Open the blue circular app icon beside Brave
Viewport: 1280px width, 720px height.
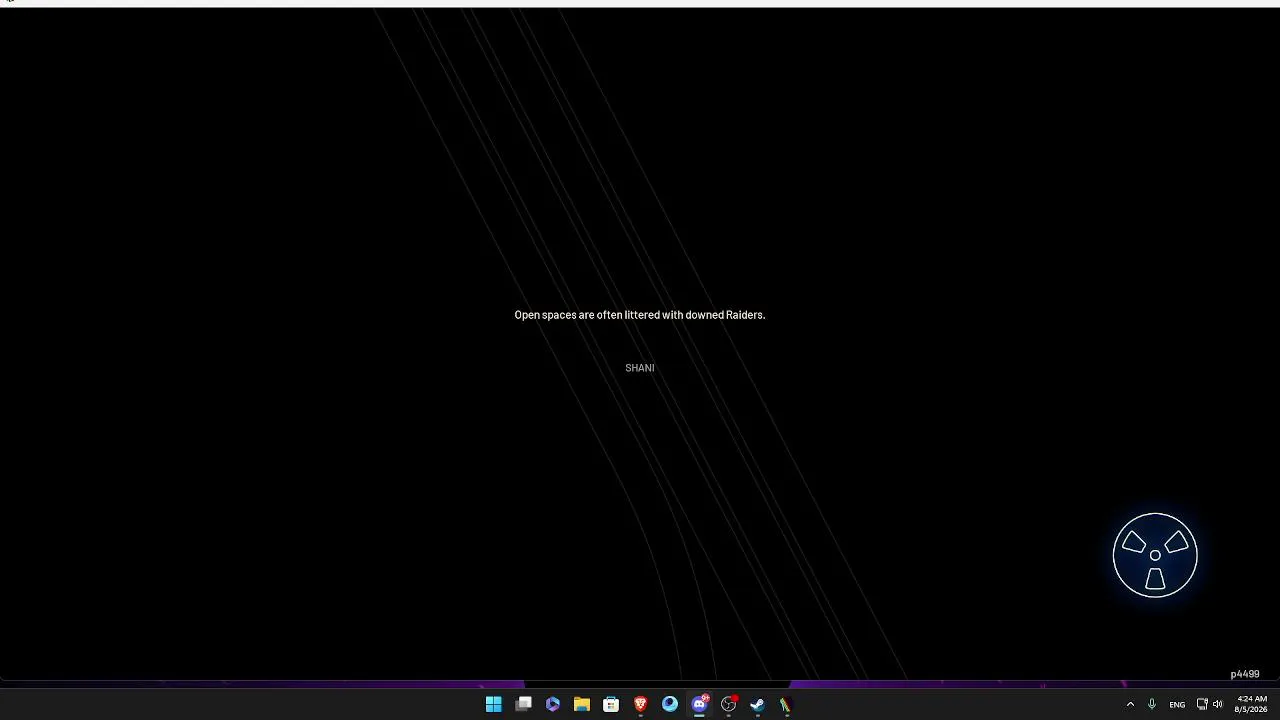(x=670, y=704)
